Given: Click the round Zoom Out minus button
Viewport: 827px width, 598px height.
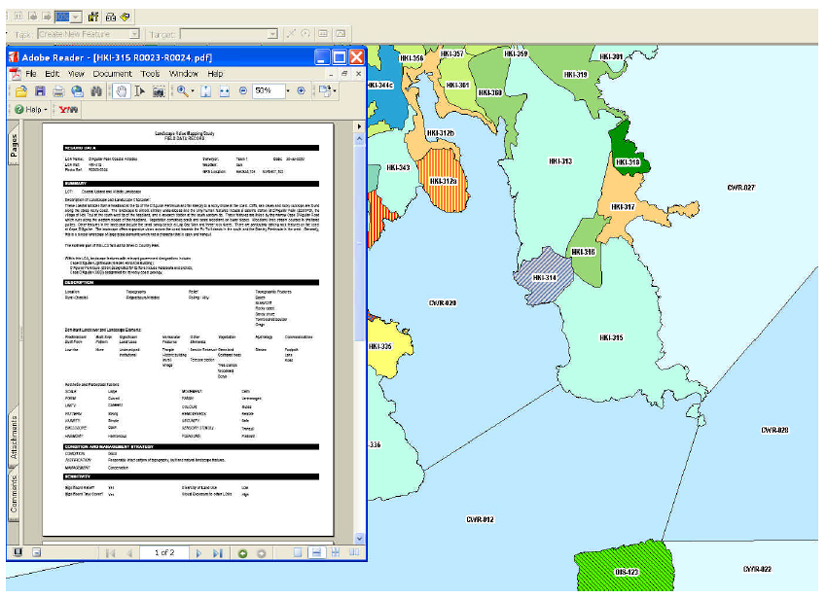Looking at the screenshot, I should pyautogui.click(x=243, y=91).
